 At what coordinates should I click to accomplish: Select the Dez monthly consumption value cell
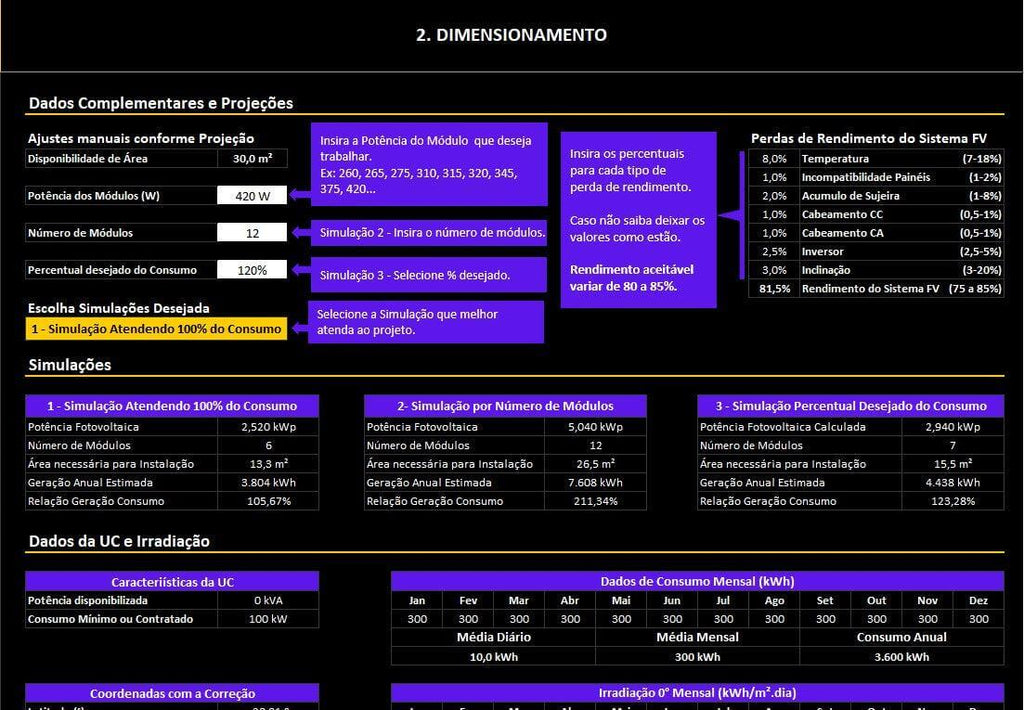pos(978,619)
